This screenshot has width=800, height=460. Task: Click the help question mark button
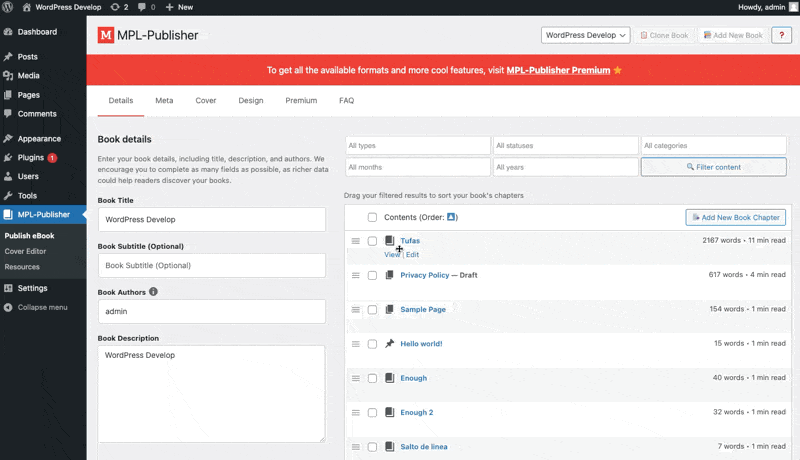pos(781,35)
